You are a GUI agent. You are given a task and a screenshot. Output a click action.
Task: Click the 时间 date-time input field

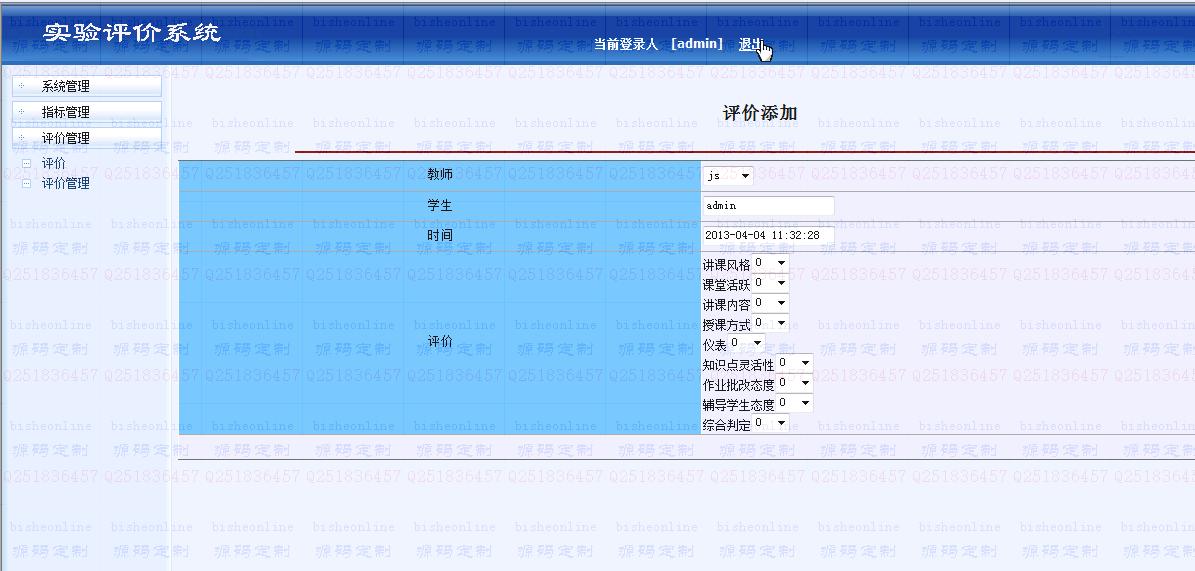(x=768, y=236)
